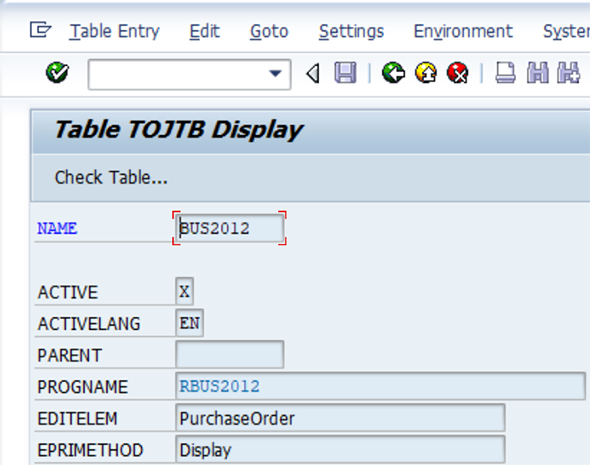
Task: Click the yellow Exit arrow icon
Action: click(426, 73)
